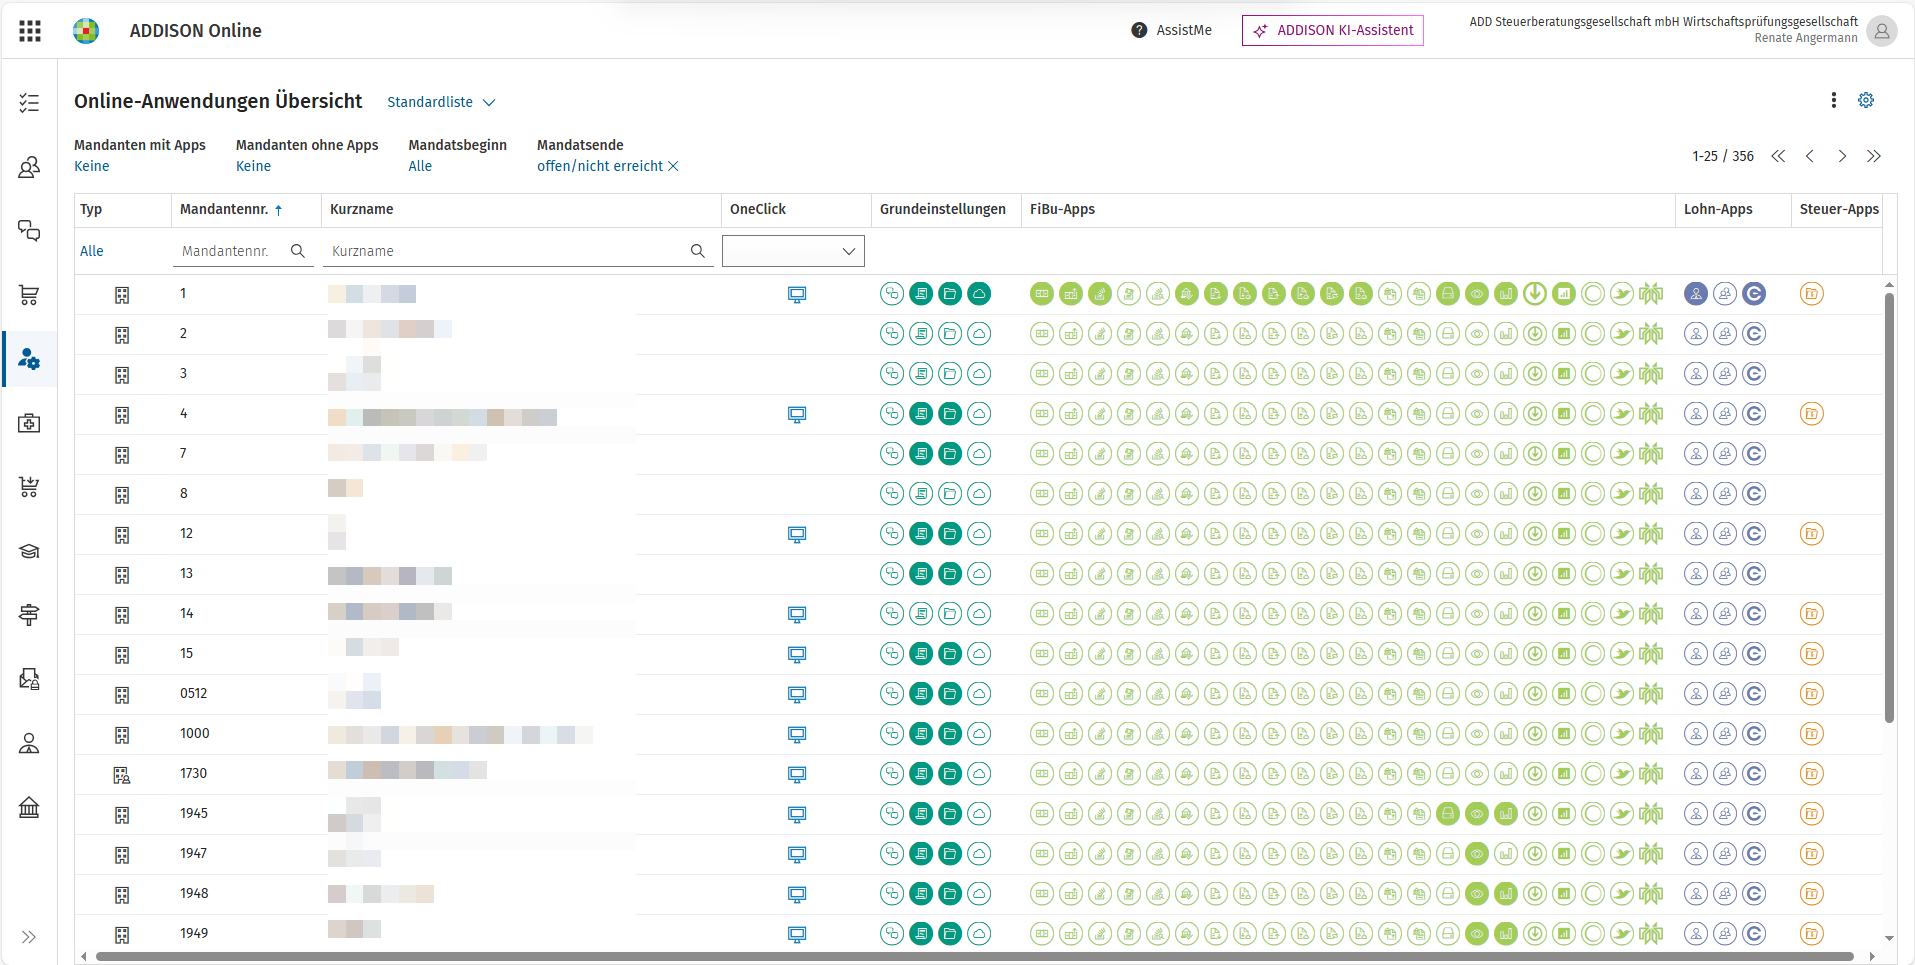Viewport: 1915px width, 965px height.
Task: Open the settings gear for the list
Action: [1866, 100]
